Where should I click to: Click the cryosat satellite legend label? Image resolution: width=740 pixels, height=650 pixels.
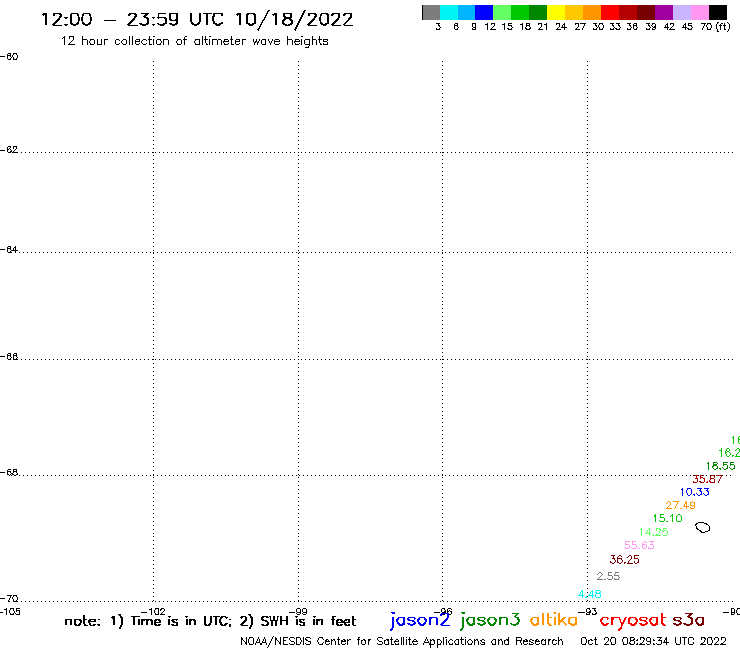(x=633, y=621)
